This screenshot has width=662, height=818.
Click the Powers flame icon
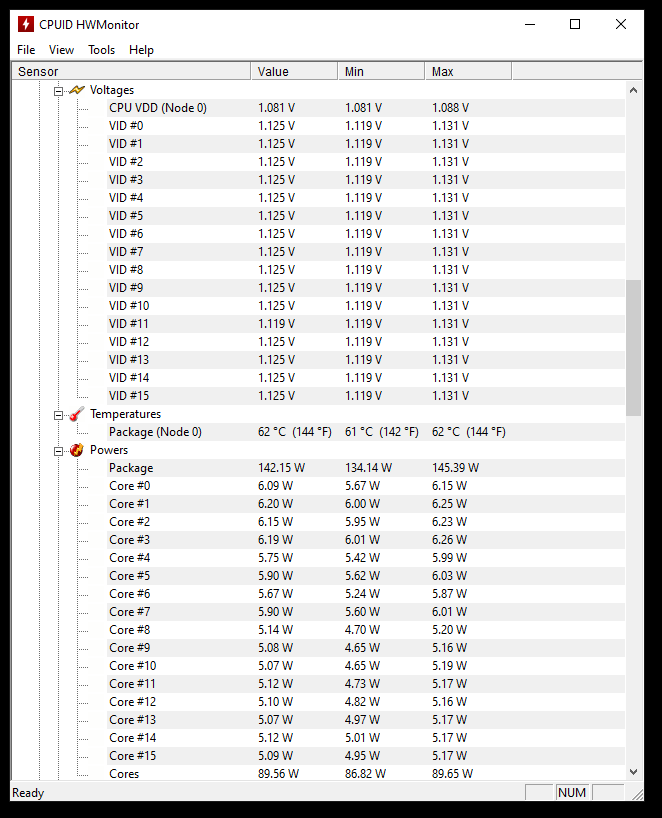(77, 450)
